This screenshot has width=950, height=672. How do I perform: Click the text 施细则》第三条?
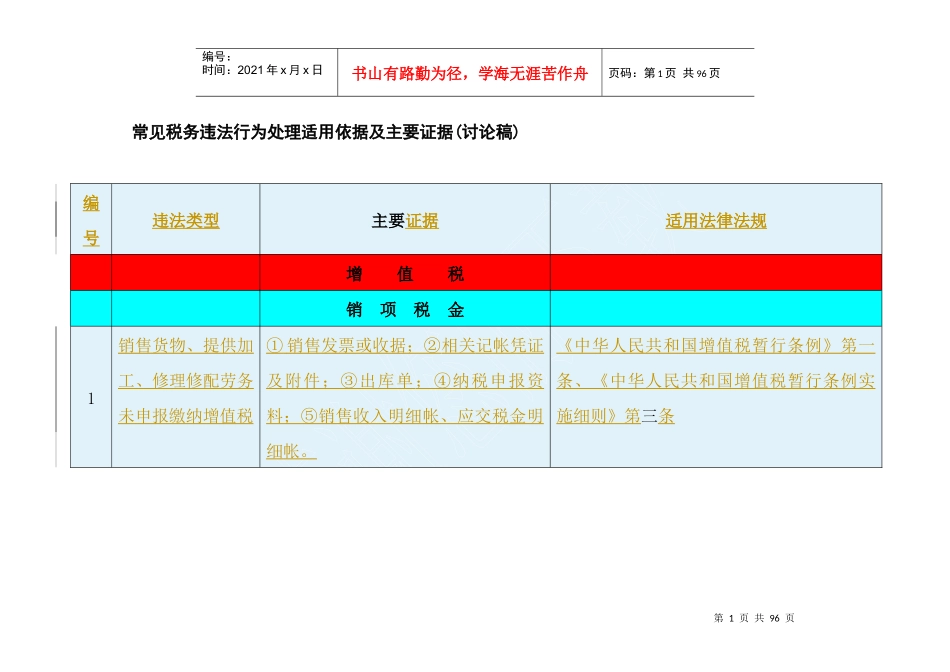(615, 416)
